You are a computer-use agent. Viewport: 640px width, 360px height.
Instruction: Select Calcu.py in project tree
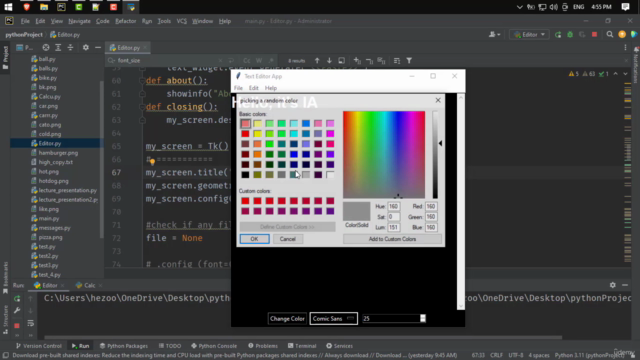pos(49,97)
